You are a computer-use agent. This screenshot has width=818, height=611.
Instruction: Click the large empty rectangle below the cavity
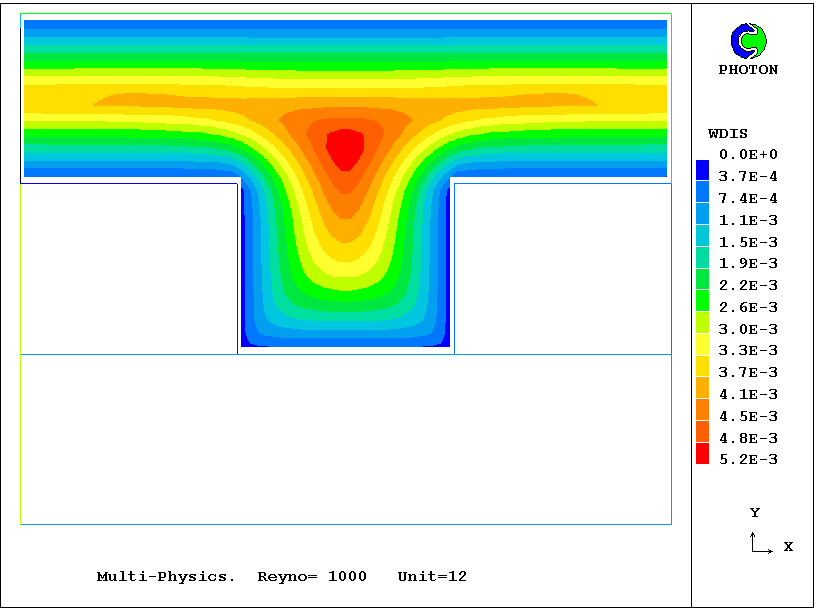(345, 438)
